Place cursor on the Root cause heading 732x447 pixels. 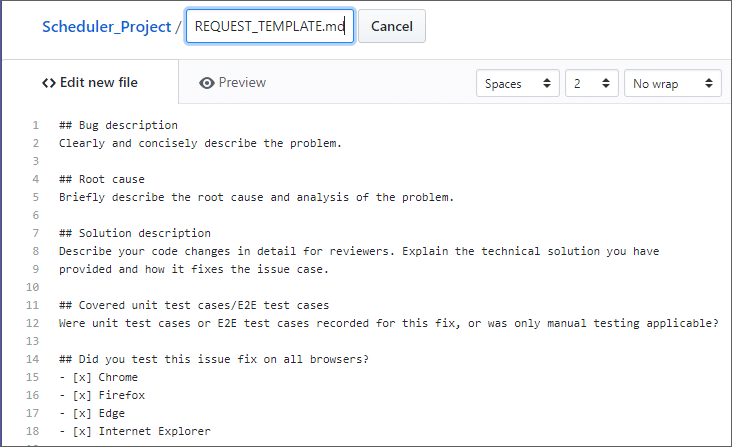102,179
